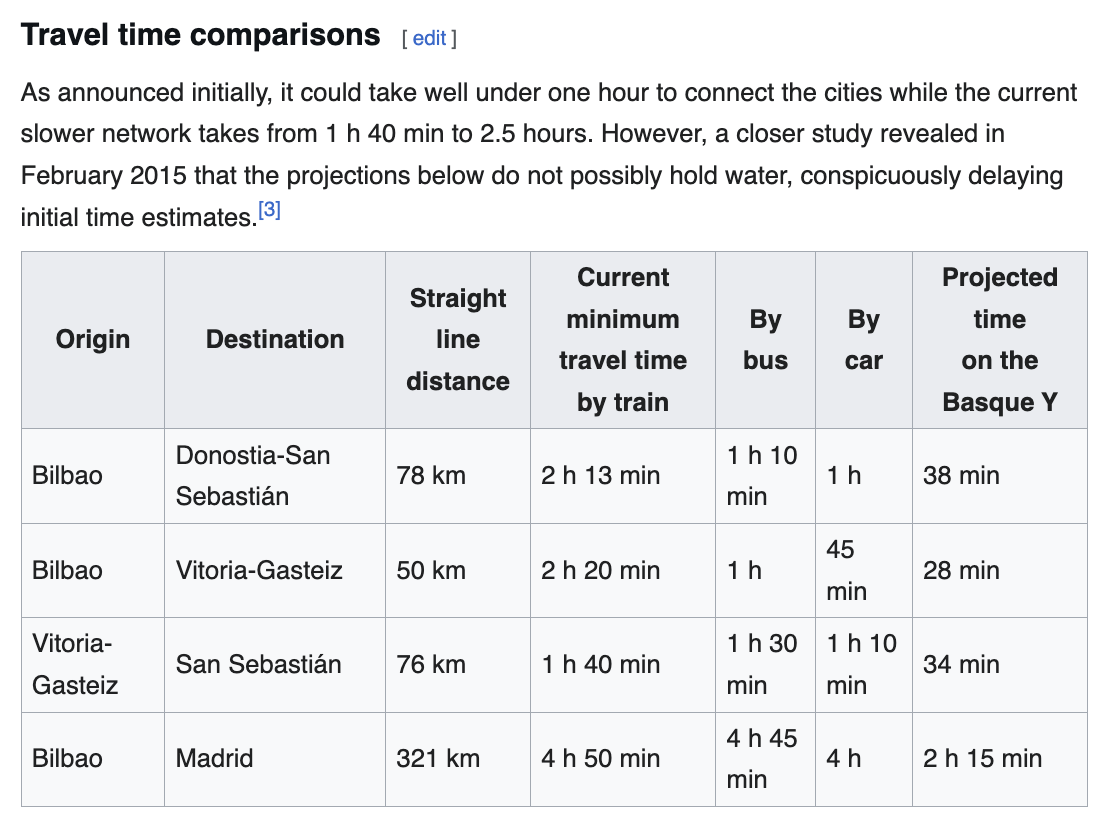Click the By bus column header
The width and height of the screenshot is (1112, 836).
[765, 340]
